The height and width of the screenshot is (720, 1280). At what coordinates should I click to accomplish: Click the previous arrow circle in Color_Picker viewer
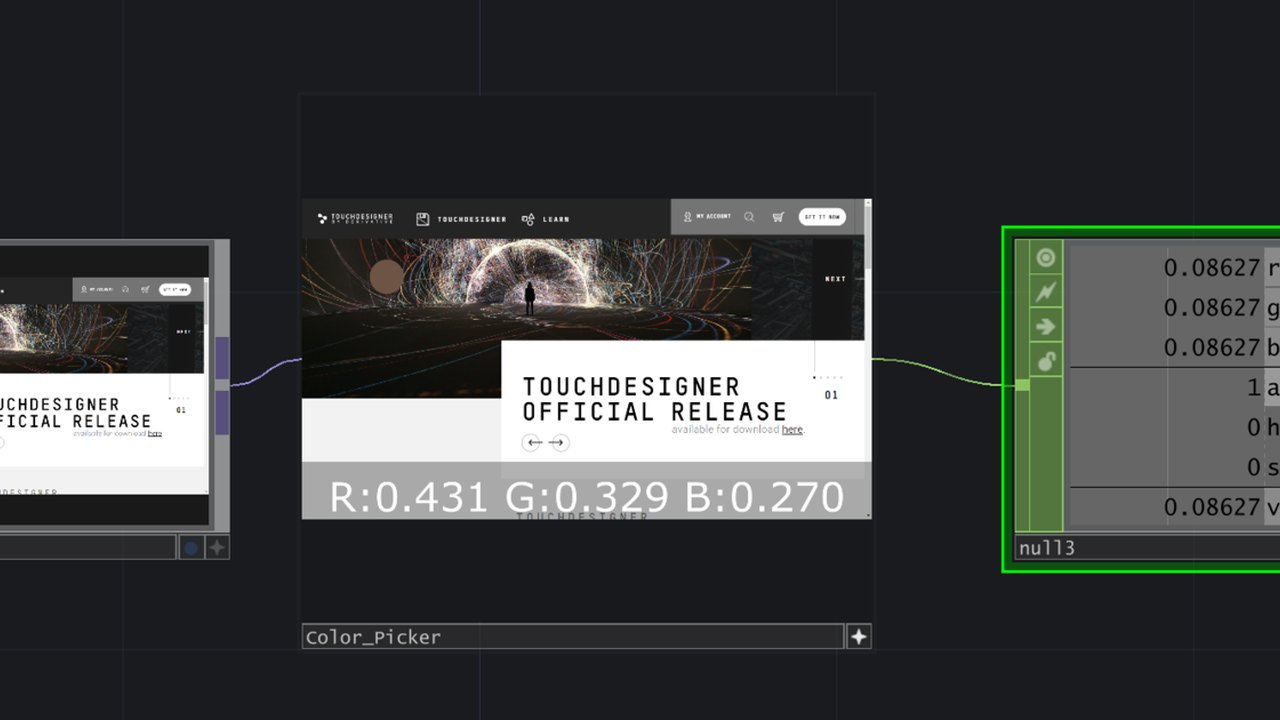532,442
